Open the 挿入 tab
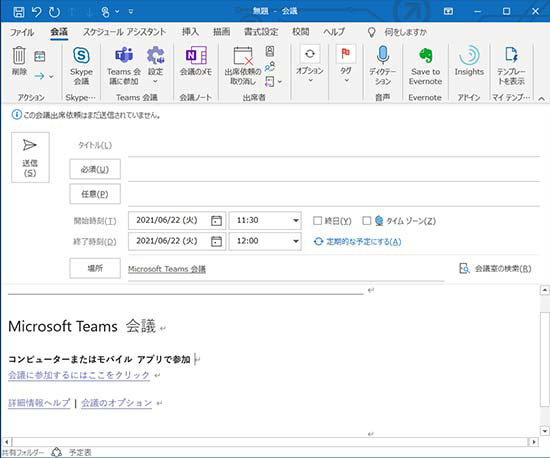Screen dimensions: 550x458 (x=190, y=32)
